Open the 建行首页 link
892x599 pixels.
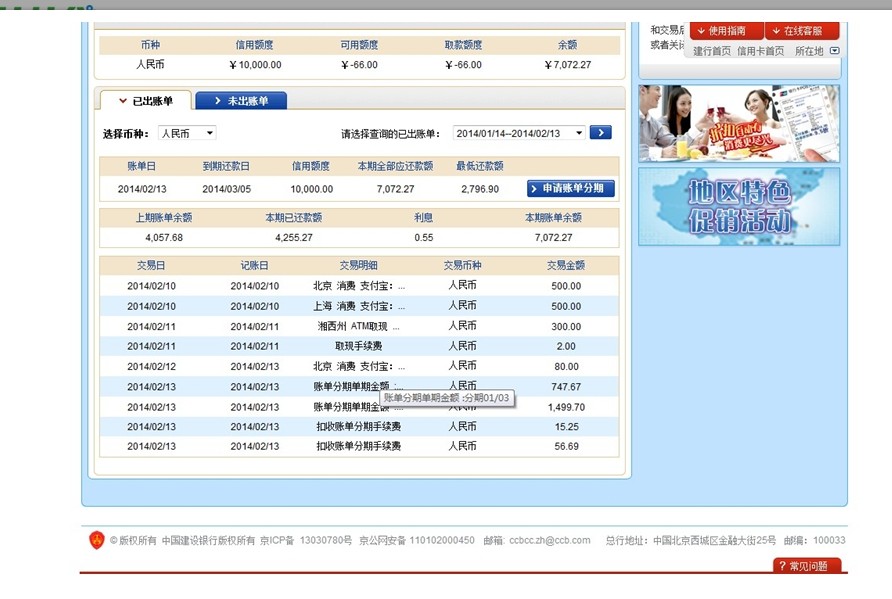pyautogui.click(x=712, y=51)
